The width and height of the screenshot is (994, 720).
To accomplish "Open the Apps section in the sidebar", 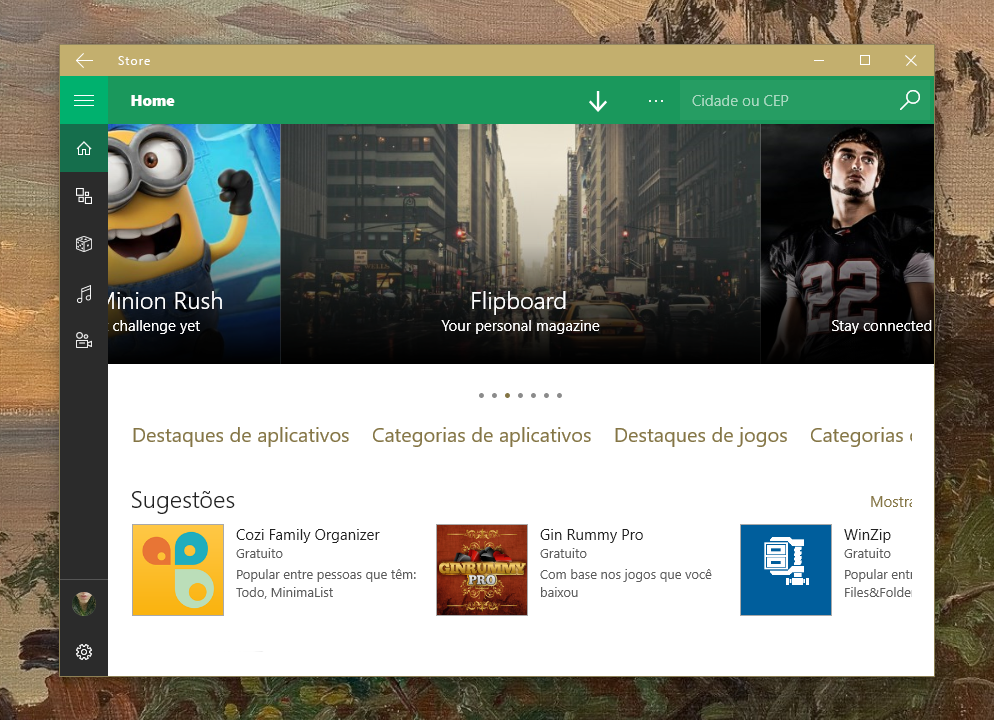I will (x=84, y=196).
